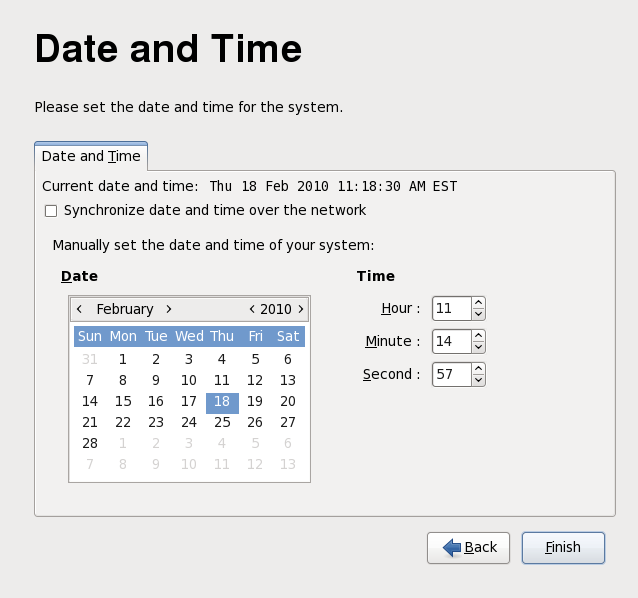Decrease the Second value
638x598 pixels.
pyautogui.click(x=478, y=380)
